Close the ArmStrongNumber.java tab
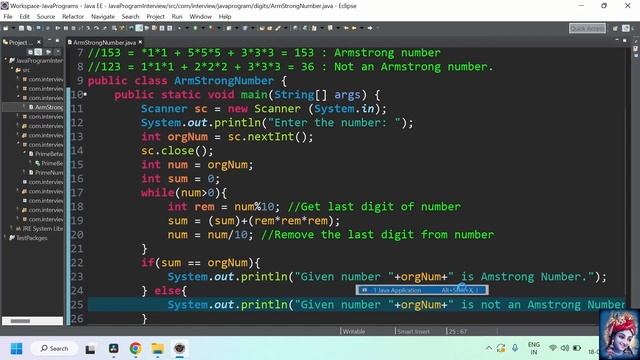Screen dimensions: 640x360 [x=140, y=42]
